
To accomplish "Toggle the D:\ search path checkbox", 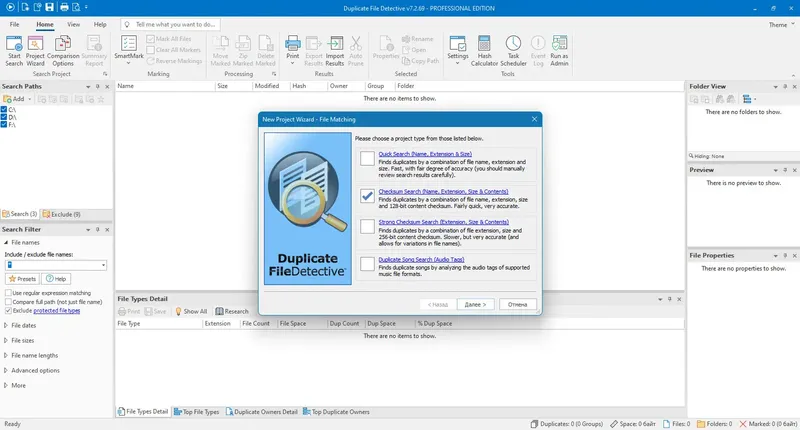I will (x=4, y=117).
